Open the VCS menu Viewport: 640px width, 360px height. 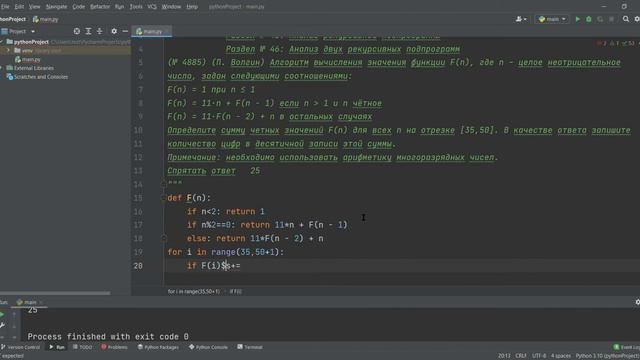(x=152, y=7)
